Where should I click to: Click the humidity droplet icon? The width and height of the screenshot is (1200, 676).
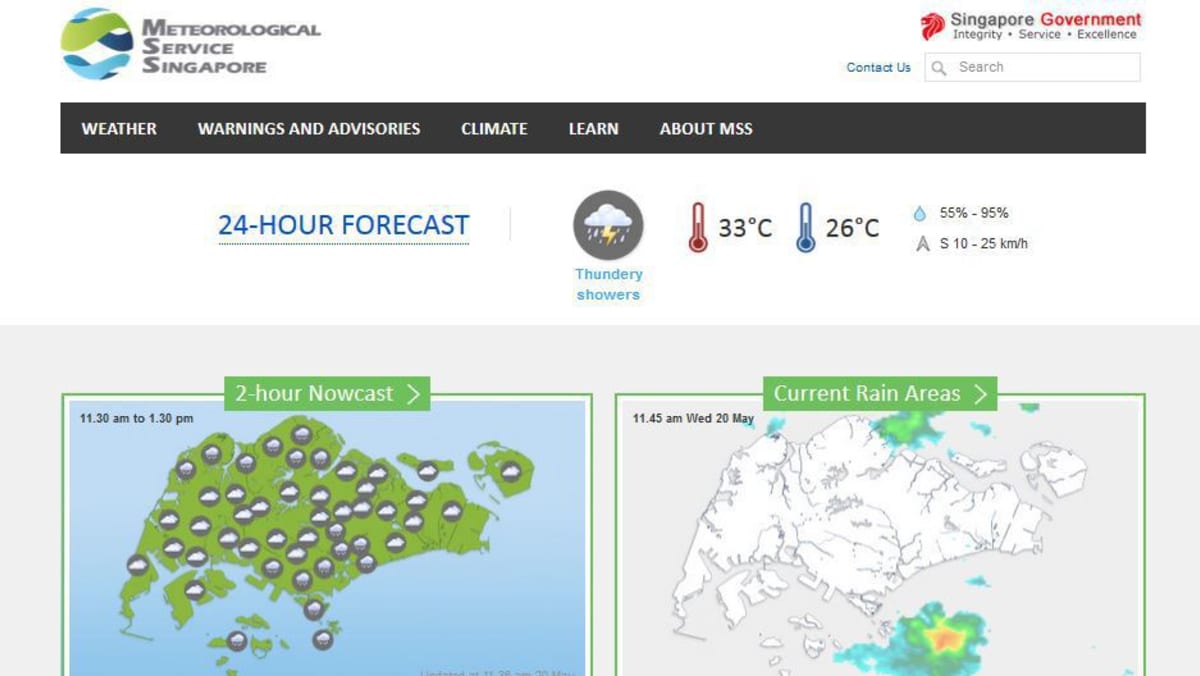click(x=922, y=212)
